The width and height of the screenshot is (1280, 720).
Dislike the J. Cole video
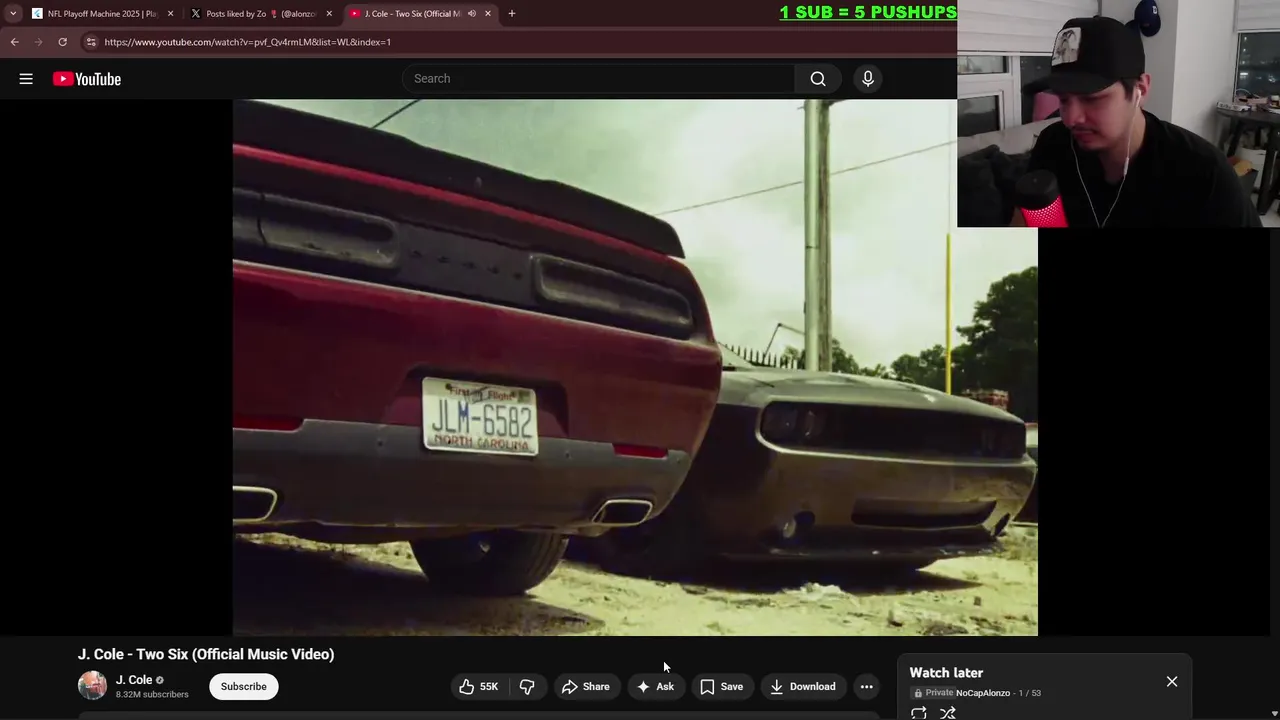527,687
